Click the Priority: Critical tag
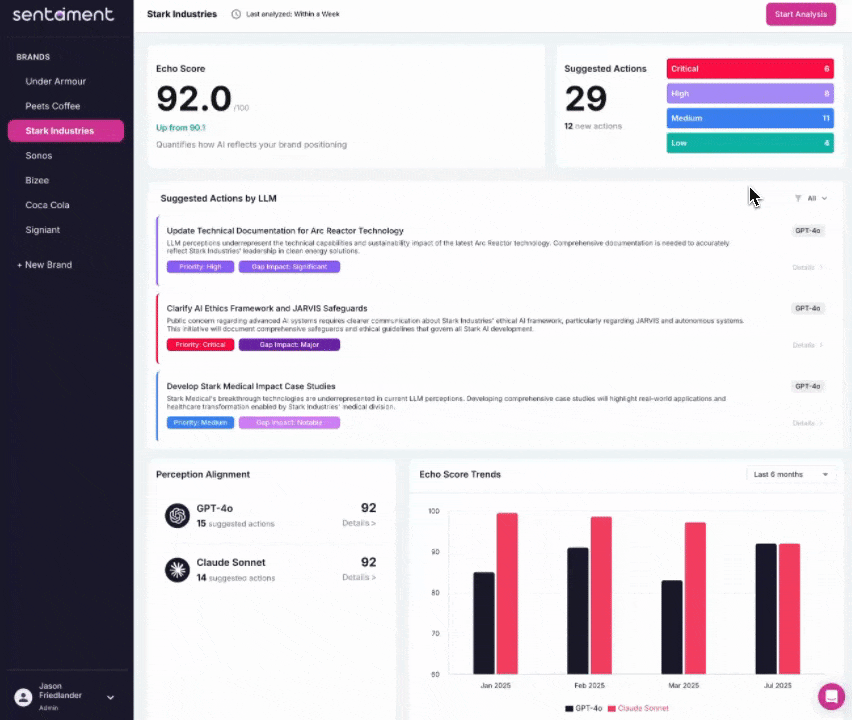 [201, 345]
